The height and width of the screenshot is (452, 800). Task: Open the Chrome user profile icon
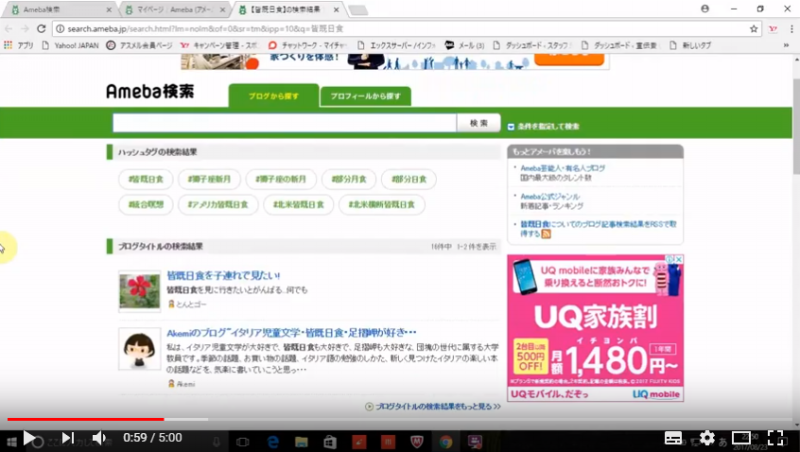click(705, 9)
